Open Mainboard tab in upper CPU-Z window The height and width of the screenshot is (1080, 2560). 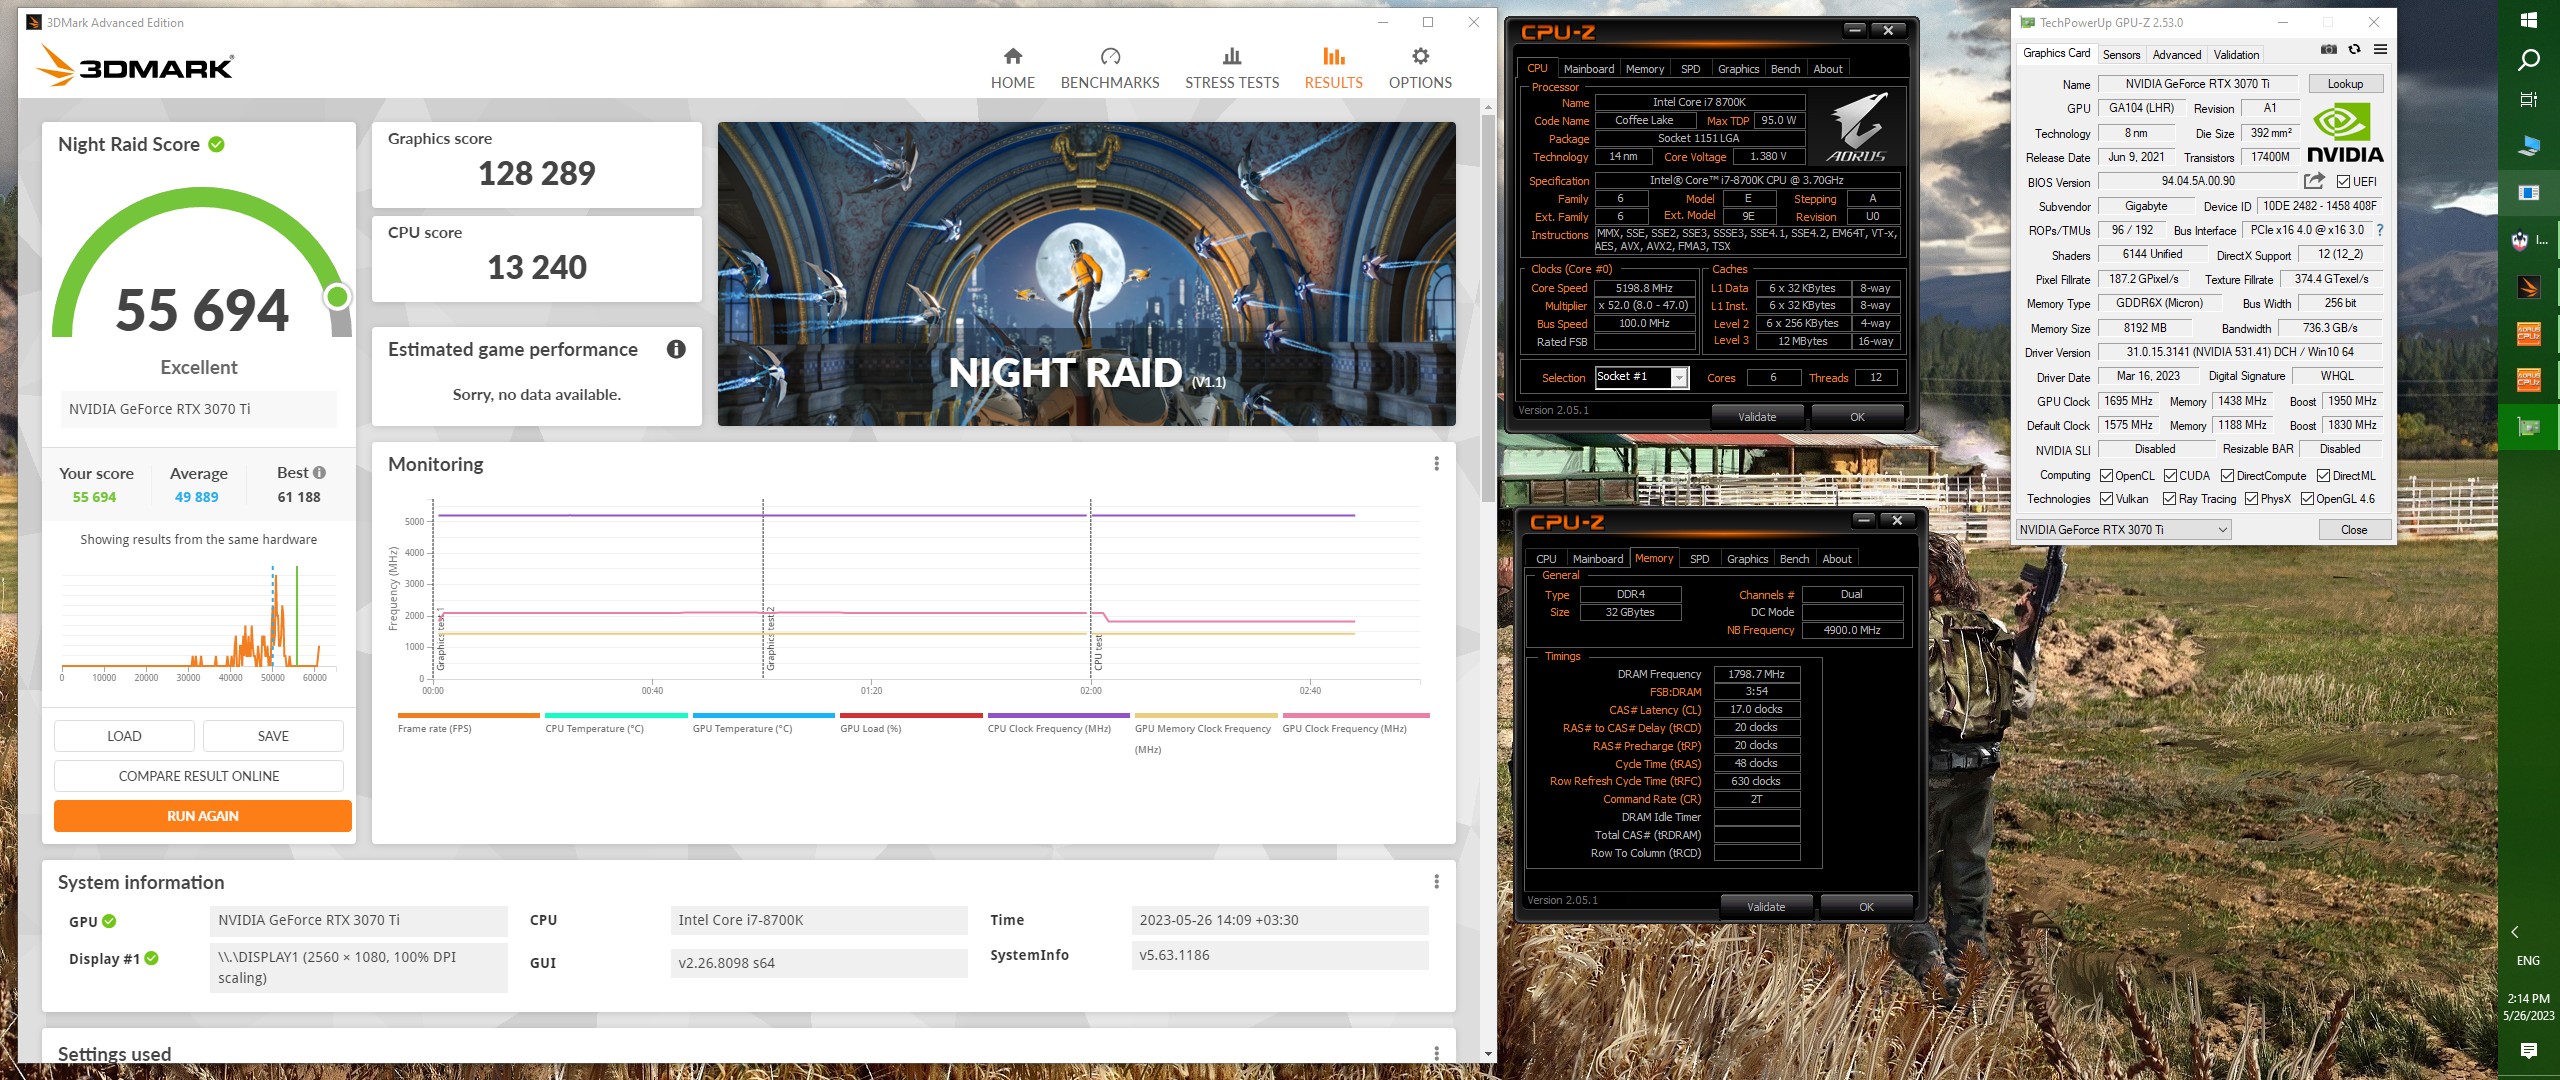coord(1589,69)
